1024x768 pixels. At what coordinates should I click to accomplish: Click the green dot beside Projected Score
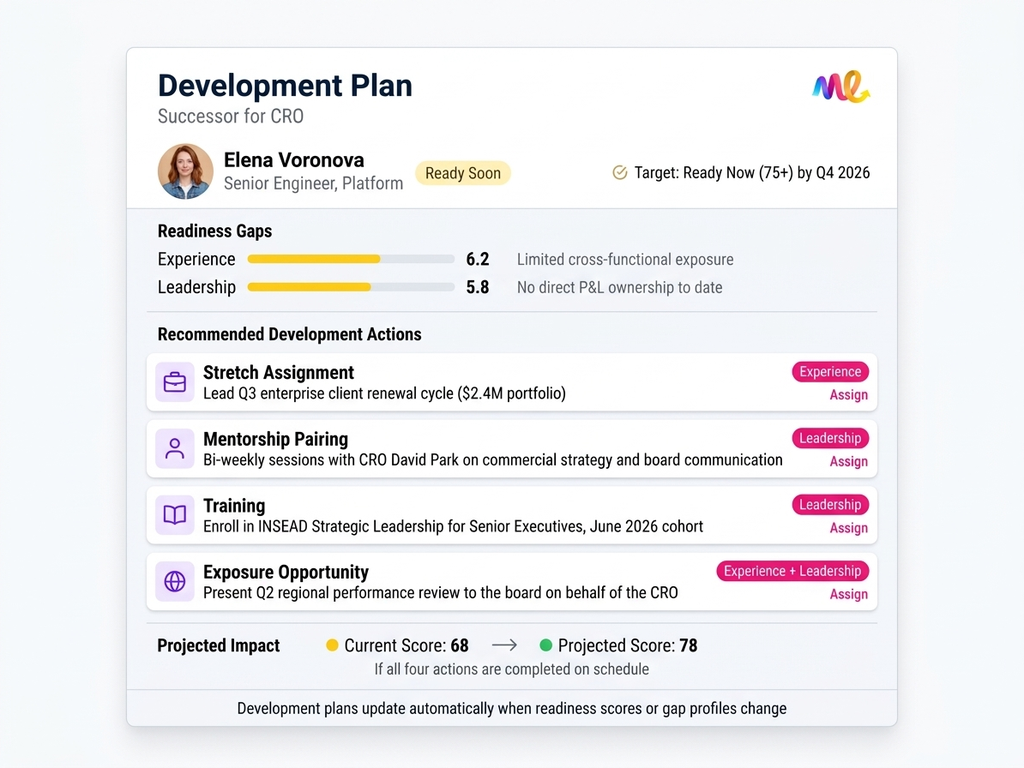coord(546,646)
